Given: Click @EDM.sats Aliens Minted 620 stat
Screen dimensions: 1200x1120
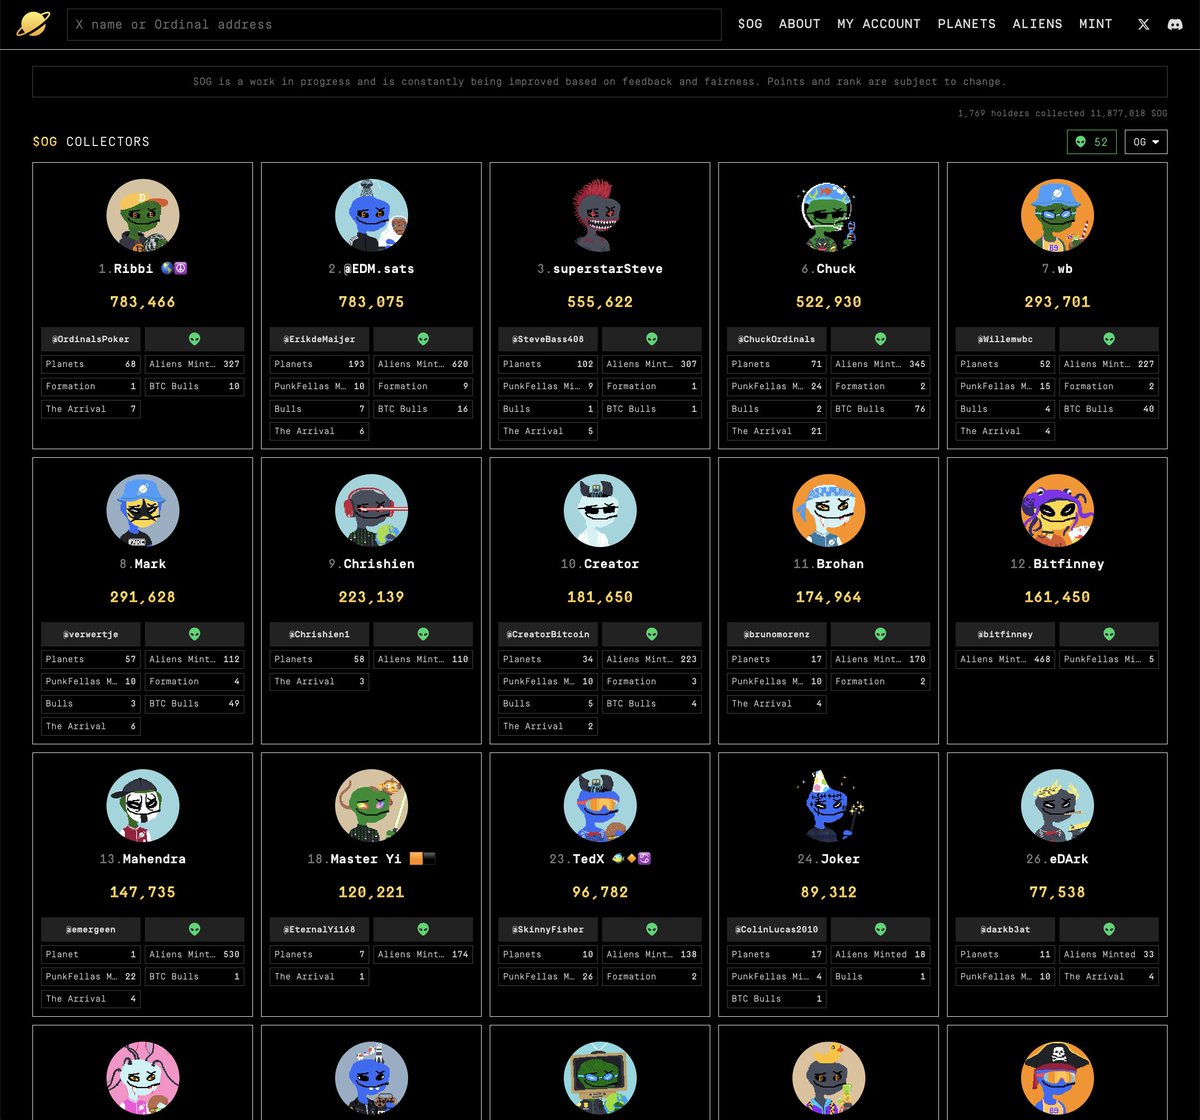Looking at the screenshot, I should (423, 364).
